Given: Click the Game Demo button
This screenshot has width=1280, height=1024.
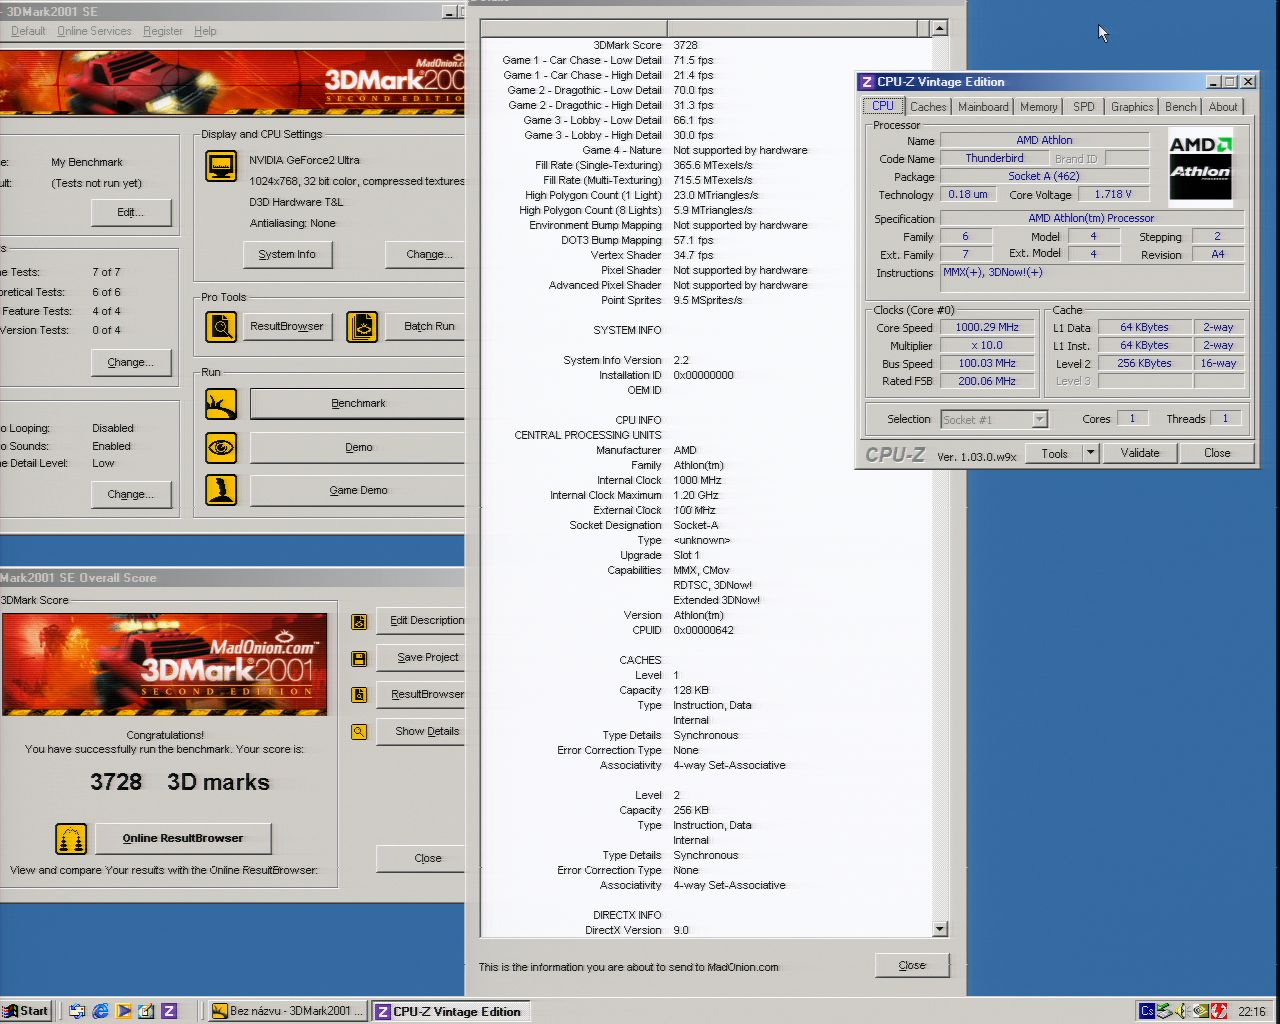Looking at the screenshot, I should point(357,490).
